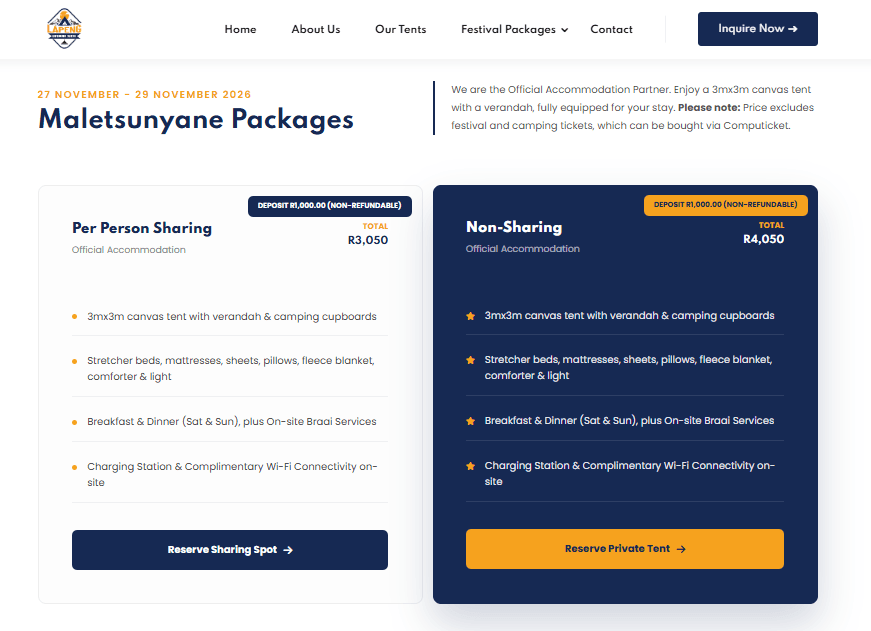The height and width of the screenshot is (631, 871).
Task: Click arrow icon in Reserve Sharing Spot button
Action: (x=288, y=550)
